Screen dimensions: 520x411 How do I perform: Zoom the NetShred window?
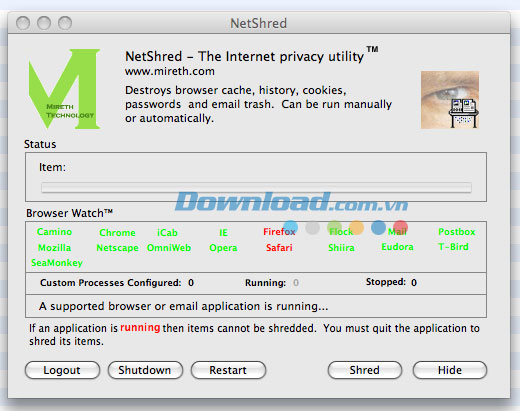(x=65, y=23)
